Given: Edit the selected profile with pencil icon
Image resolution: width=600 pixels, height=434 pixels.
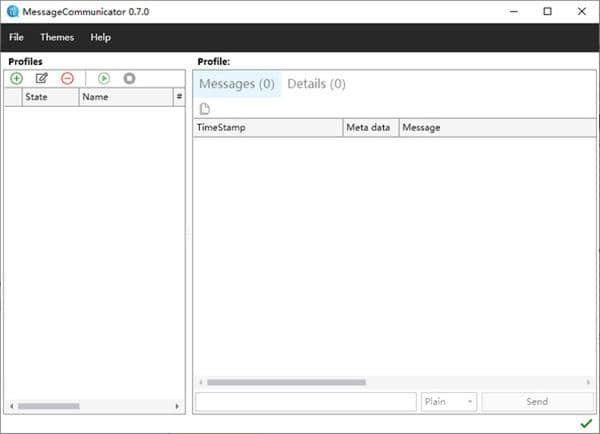Looking at the screenshot, I should point(42,78).
